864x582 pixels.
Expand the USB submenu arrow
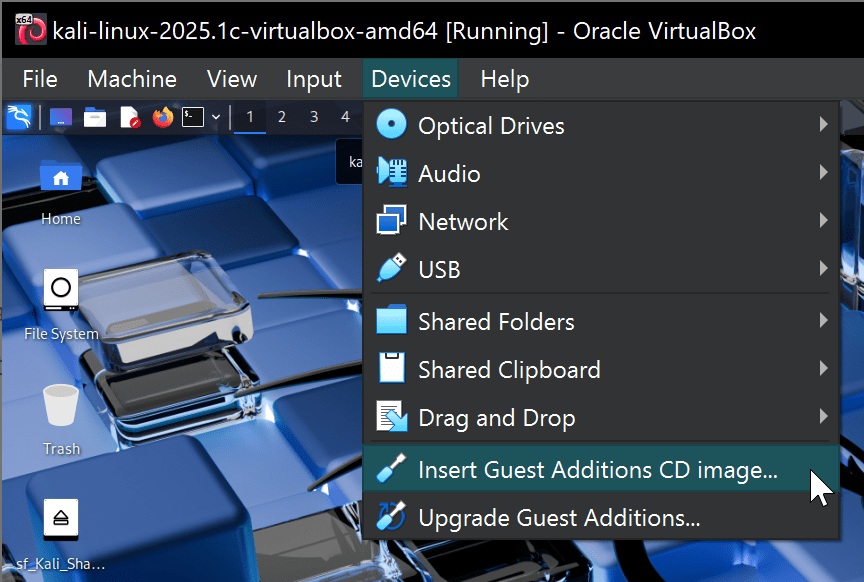(x=823, y=268)
